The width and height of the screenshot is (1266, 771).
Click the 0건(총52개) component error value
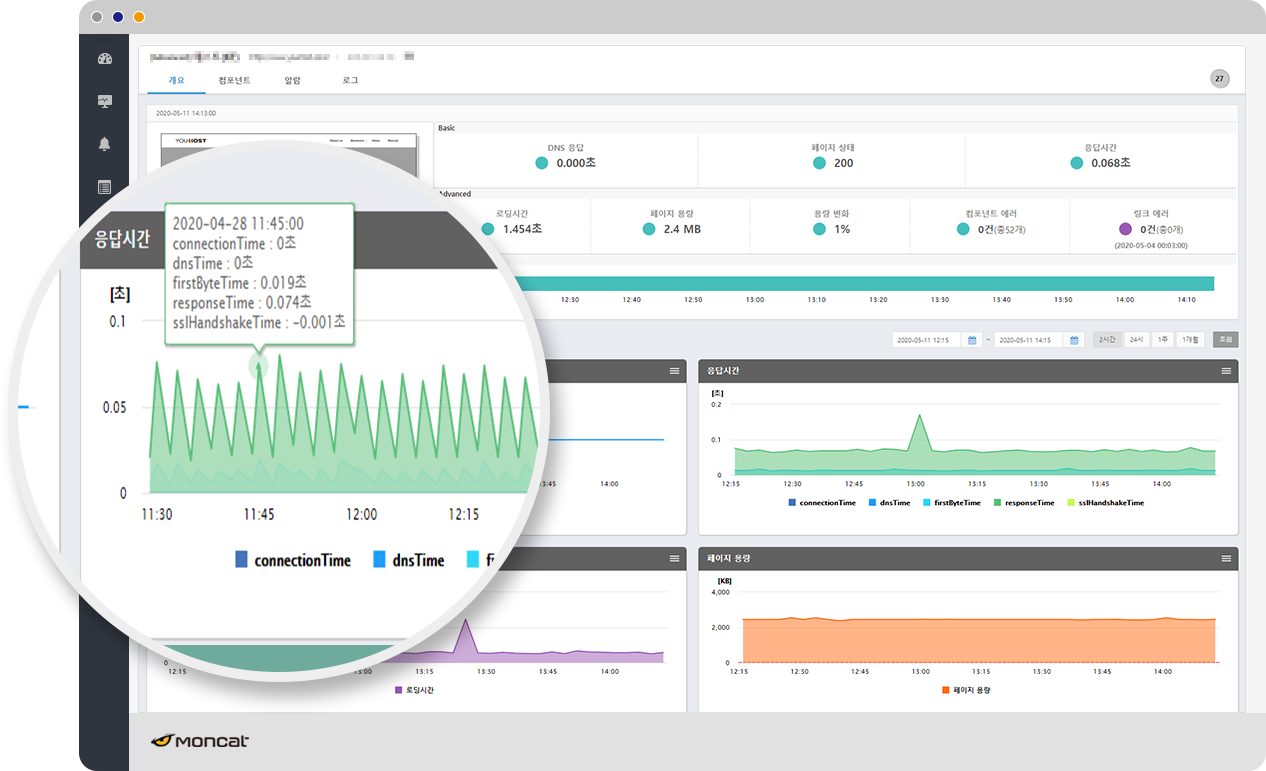(1001, 229)
